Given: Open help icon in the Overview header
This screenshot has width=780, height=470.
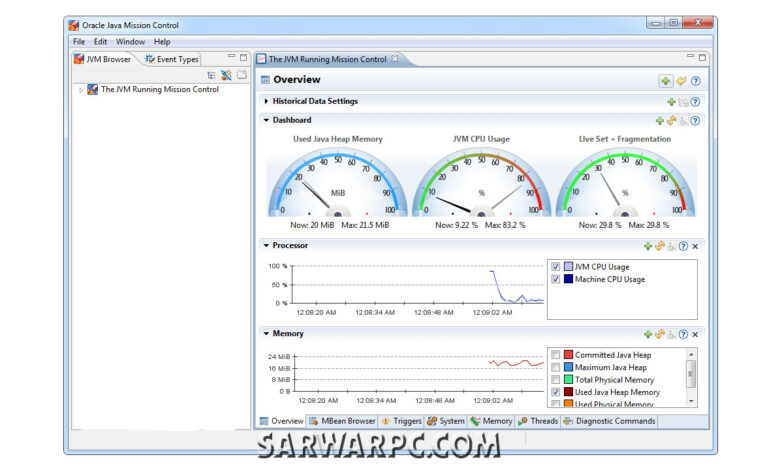Looking at the screenshot, I should point(696,81).
